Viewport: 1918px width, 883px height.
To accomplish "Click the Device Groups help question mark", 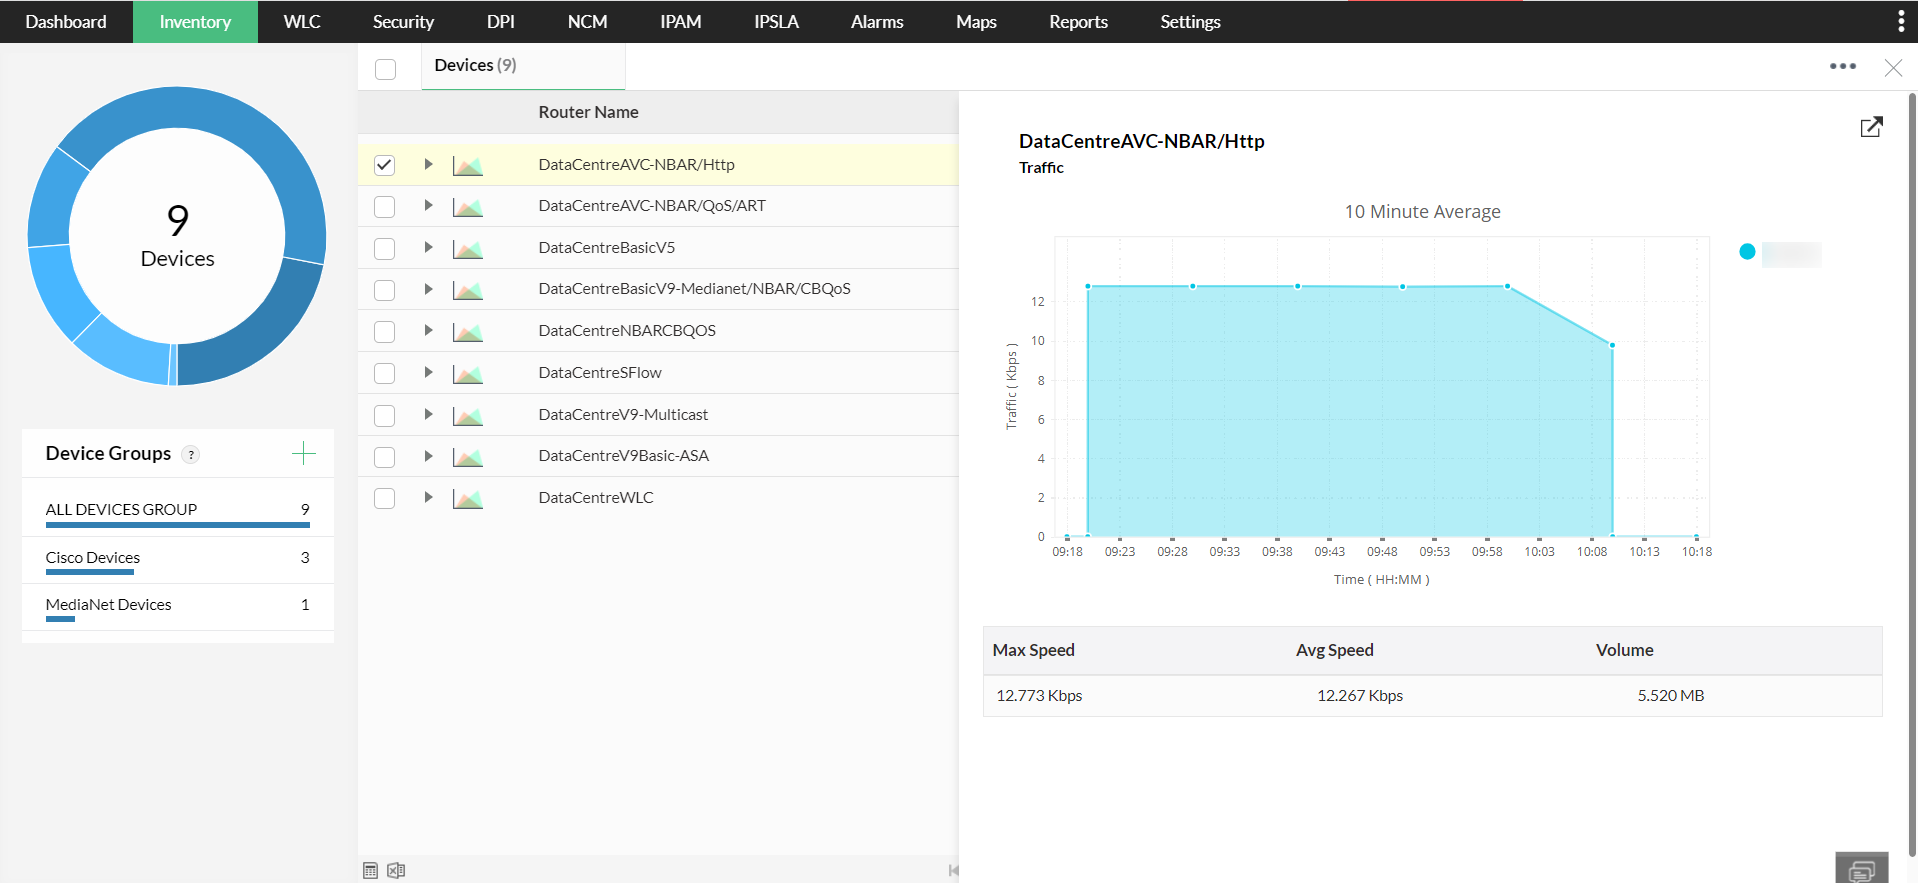I will tap(191, 455).
